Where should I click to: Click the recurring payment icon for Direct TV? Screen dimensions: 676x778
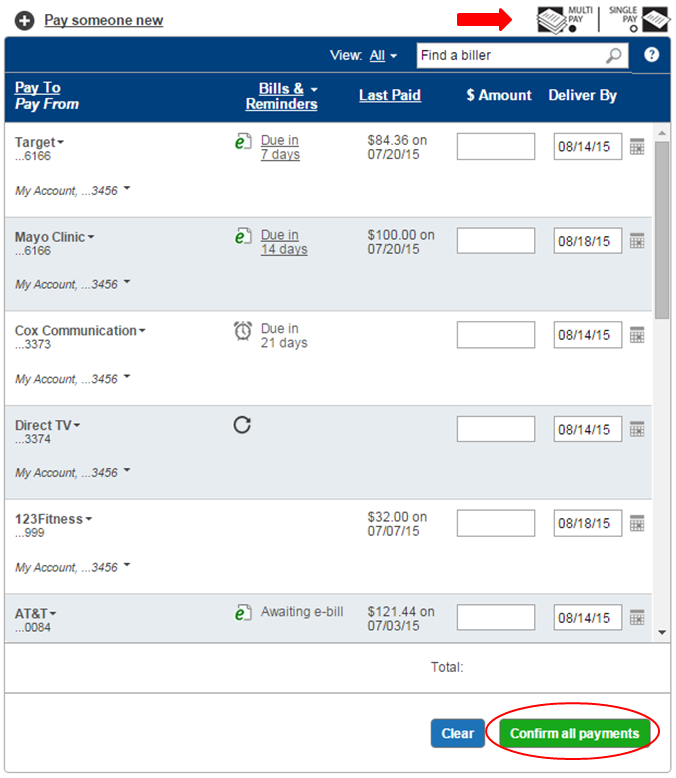coord(242,425)
